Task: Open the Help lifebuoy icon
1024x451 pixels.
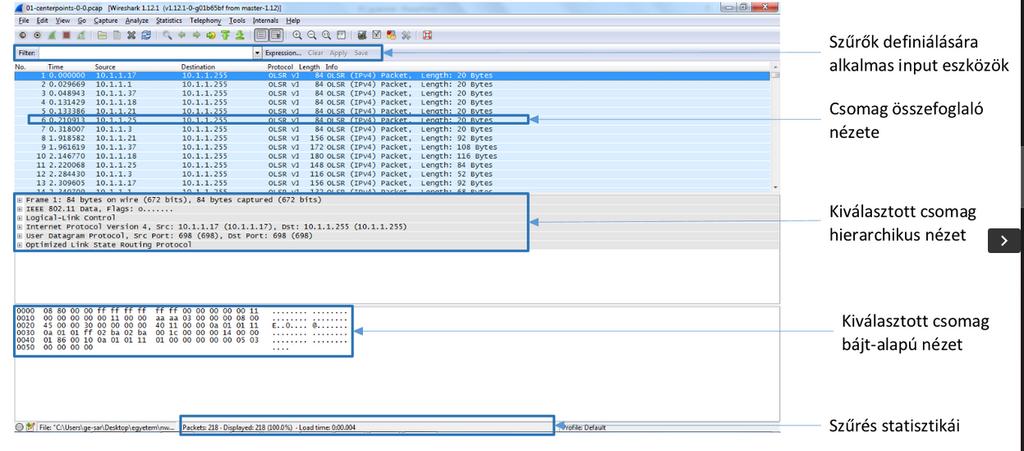Action: 427,35
